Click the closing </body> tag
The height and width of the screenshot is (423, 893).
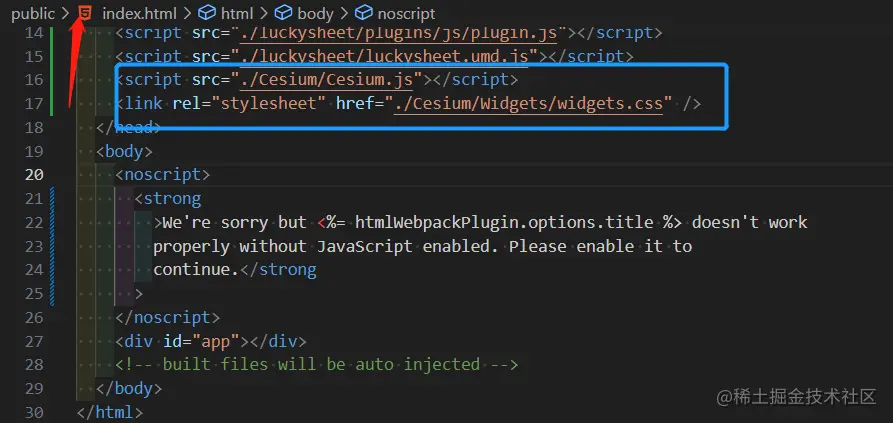coord(129,388)
